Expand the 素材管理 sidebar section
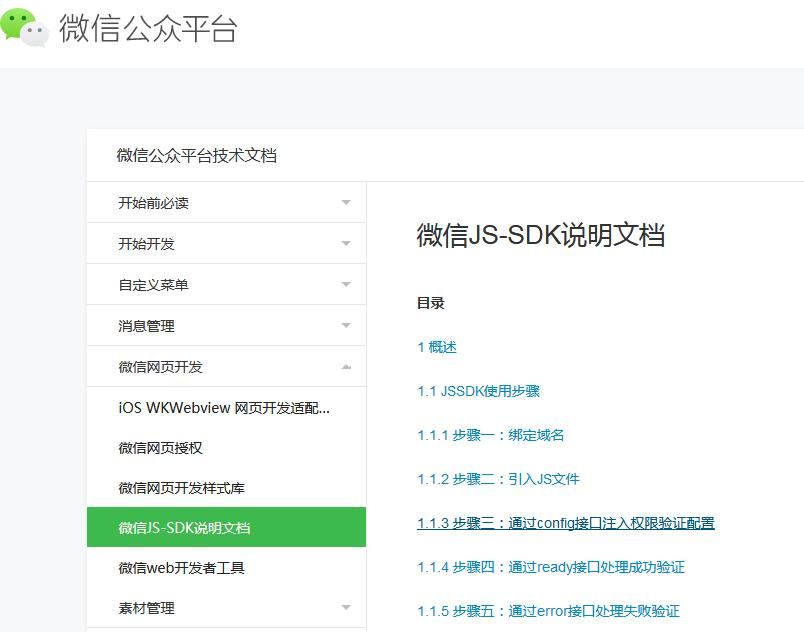Viewport: 804px width, 632px height. [226, 607]
